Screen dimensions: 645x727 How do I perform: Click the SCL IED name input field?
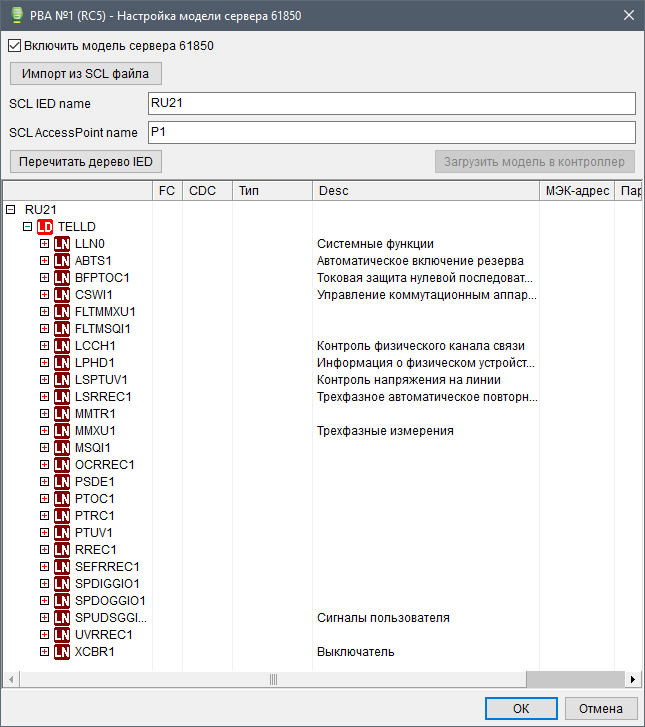(391, 104)
